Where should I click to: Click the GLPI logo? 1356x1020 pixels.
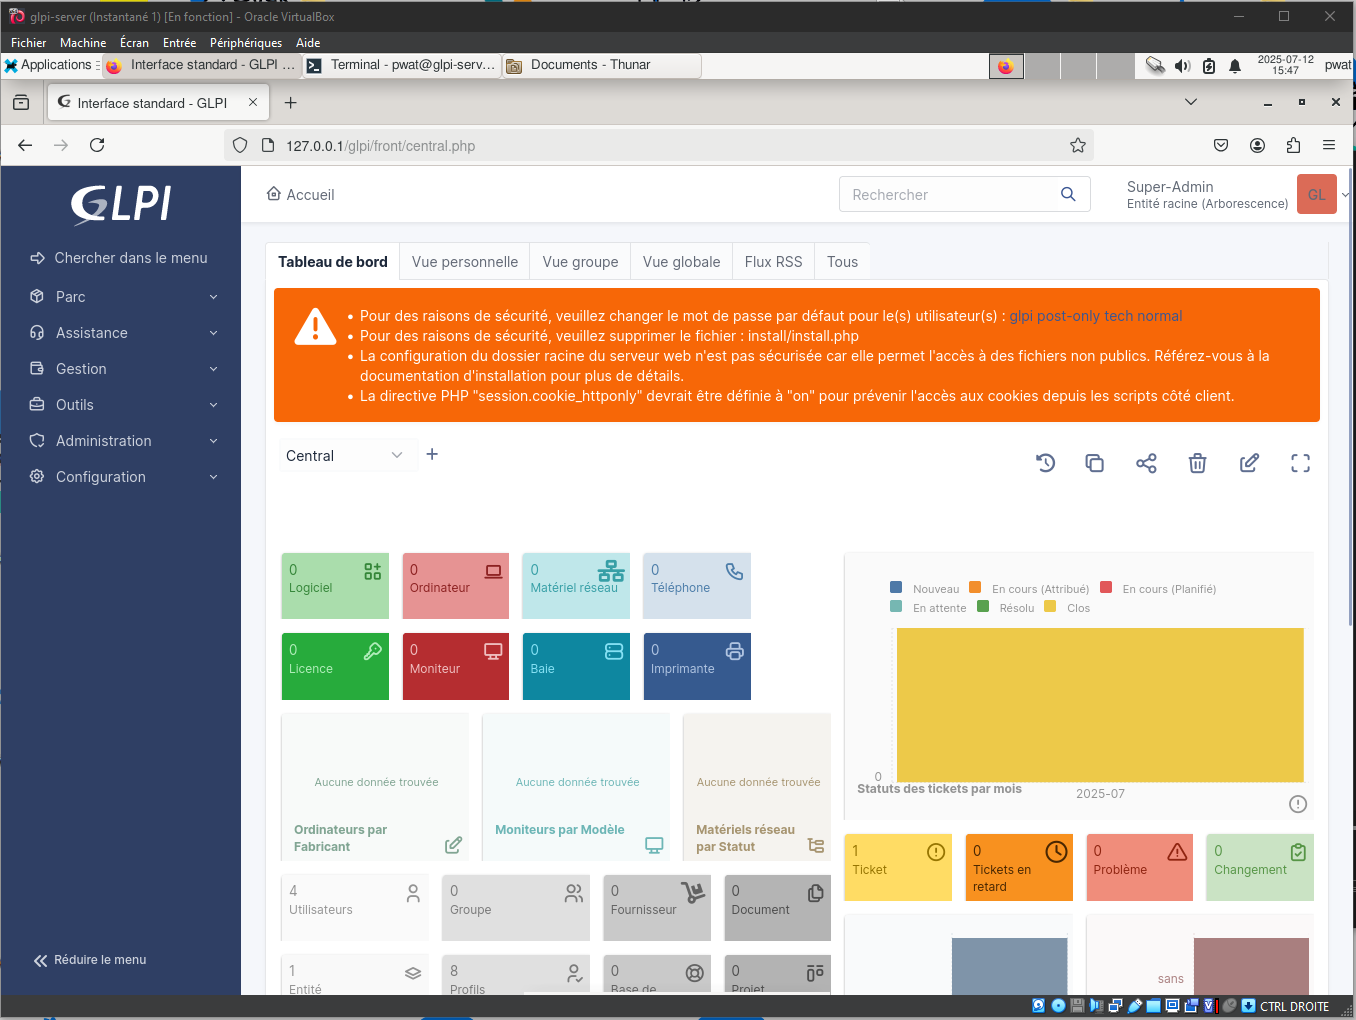tap(121, 203)
